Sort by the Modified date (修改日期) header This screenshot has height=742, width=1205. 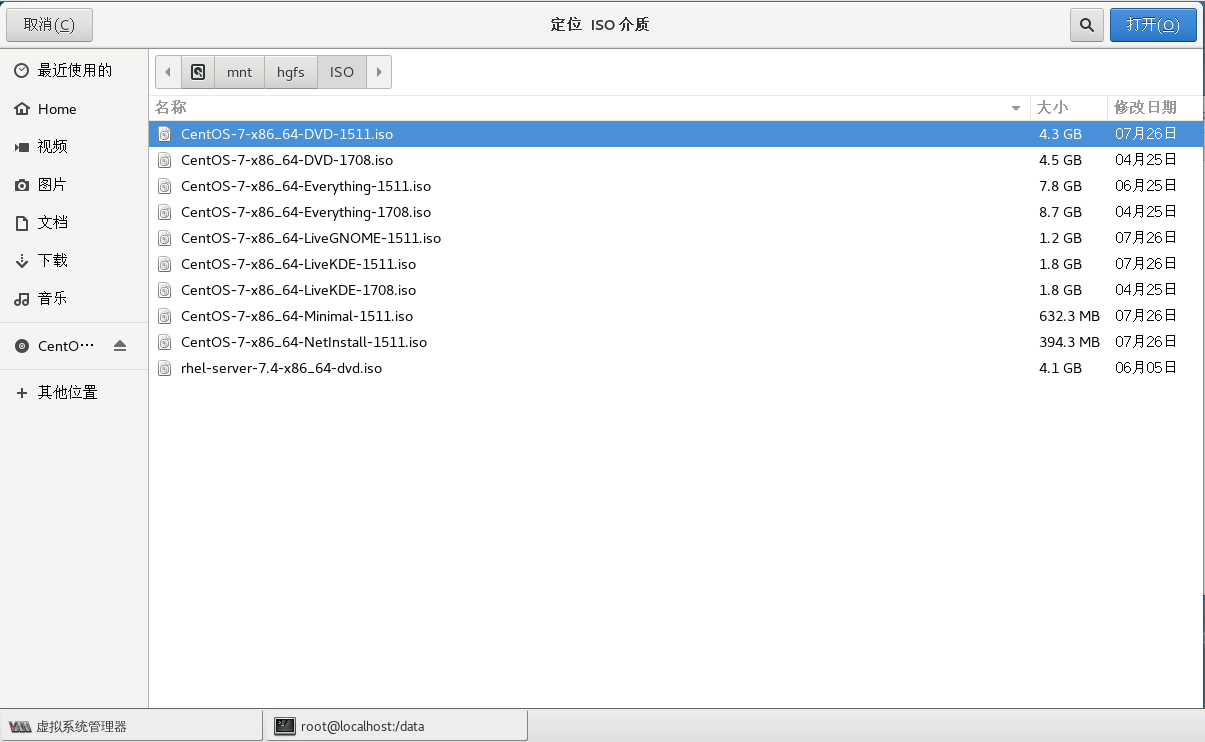click(1155, 108)
